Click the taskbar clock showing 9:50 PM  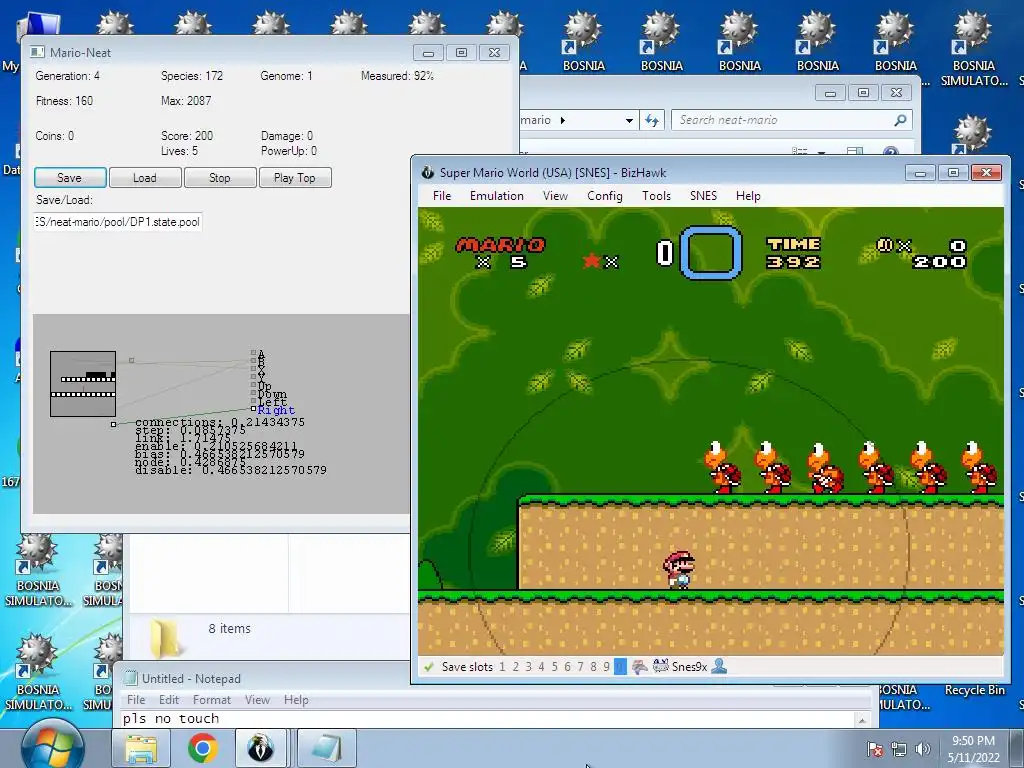pos(974,749)
